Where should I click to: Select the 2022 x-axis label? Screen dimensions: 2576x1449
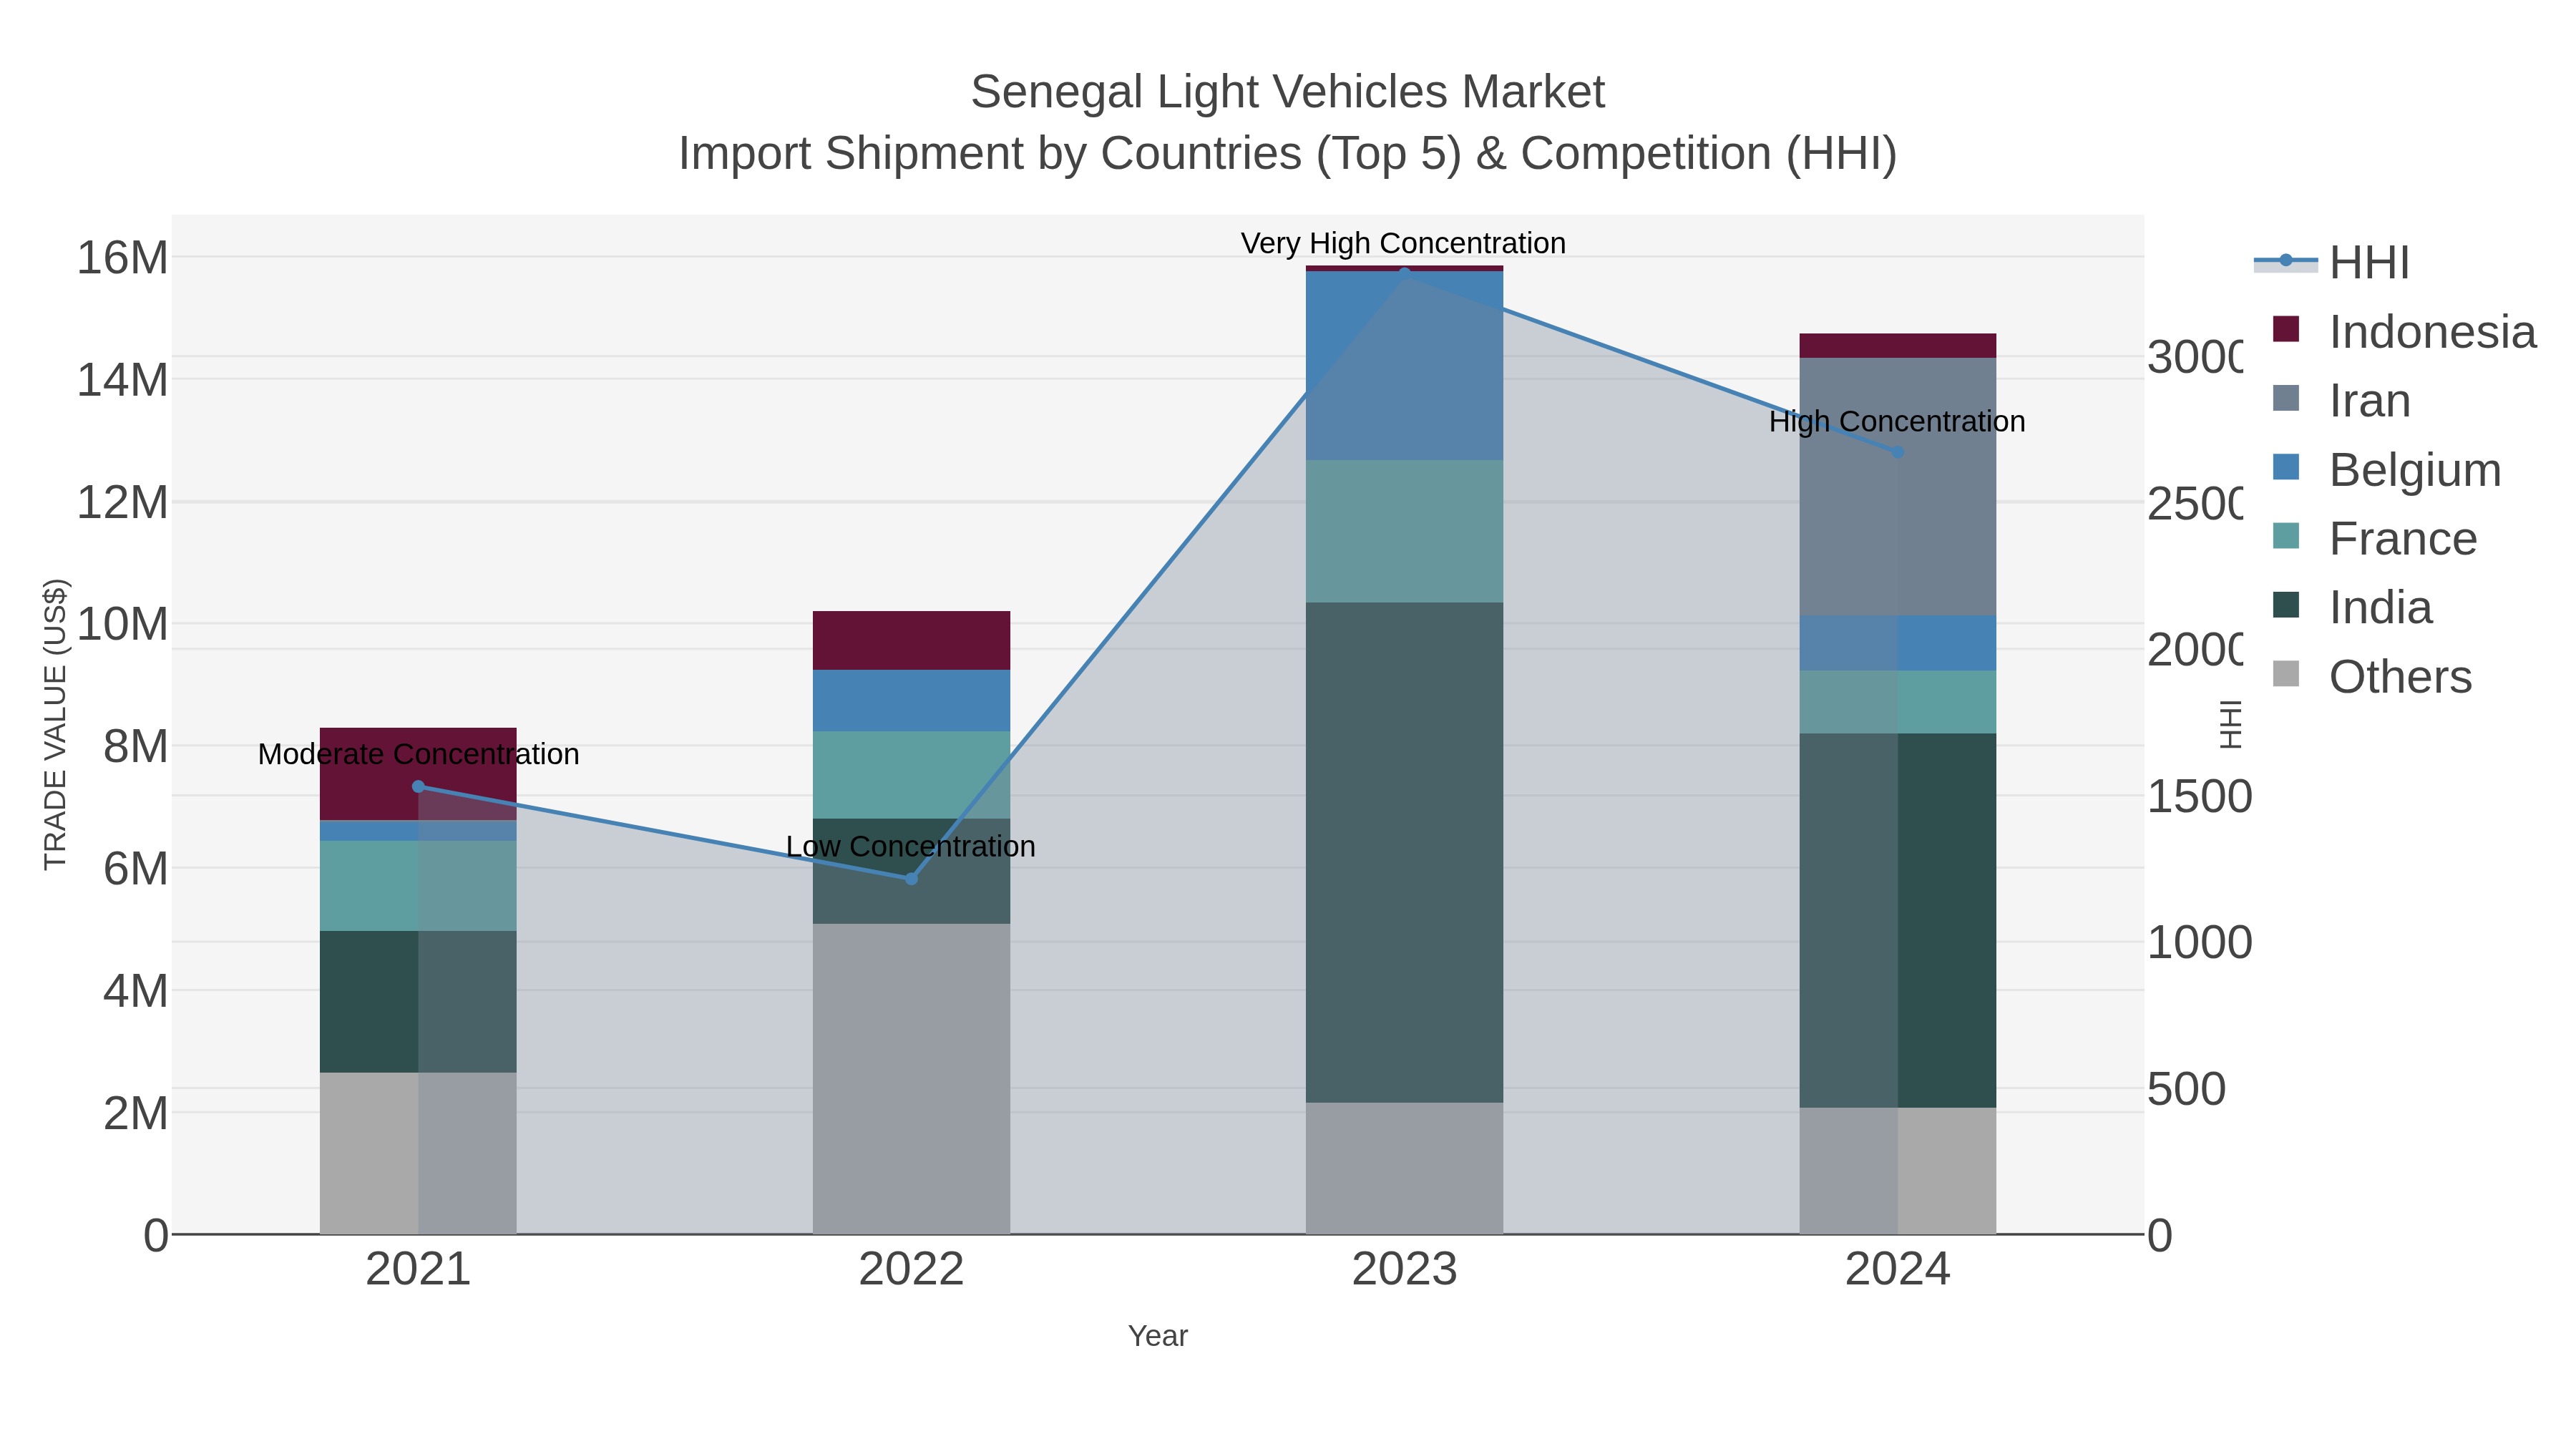(x=911, y=1270)
